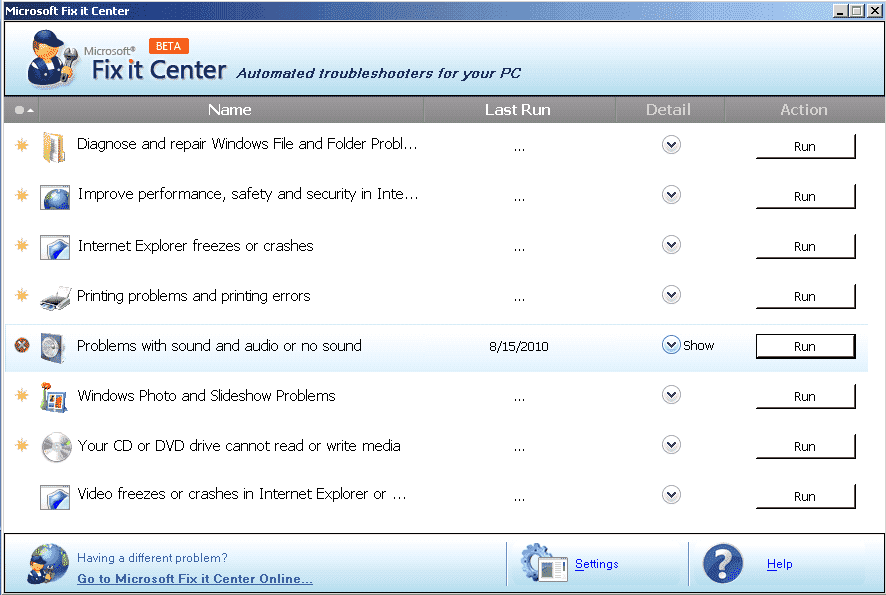Click the star status icon beside CD or DVD drive row
This screenshot has width=886, height=595.
pyautogui.click(x=22, y=445)
